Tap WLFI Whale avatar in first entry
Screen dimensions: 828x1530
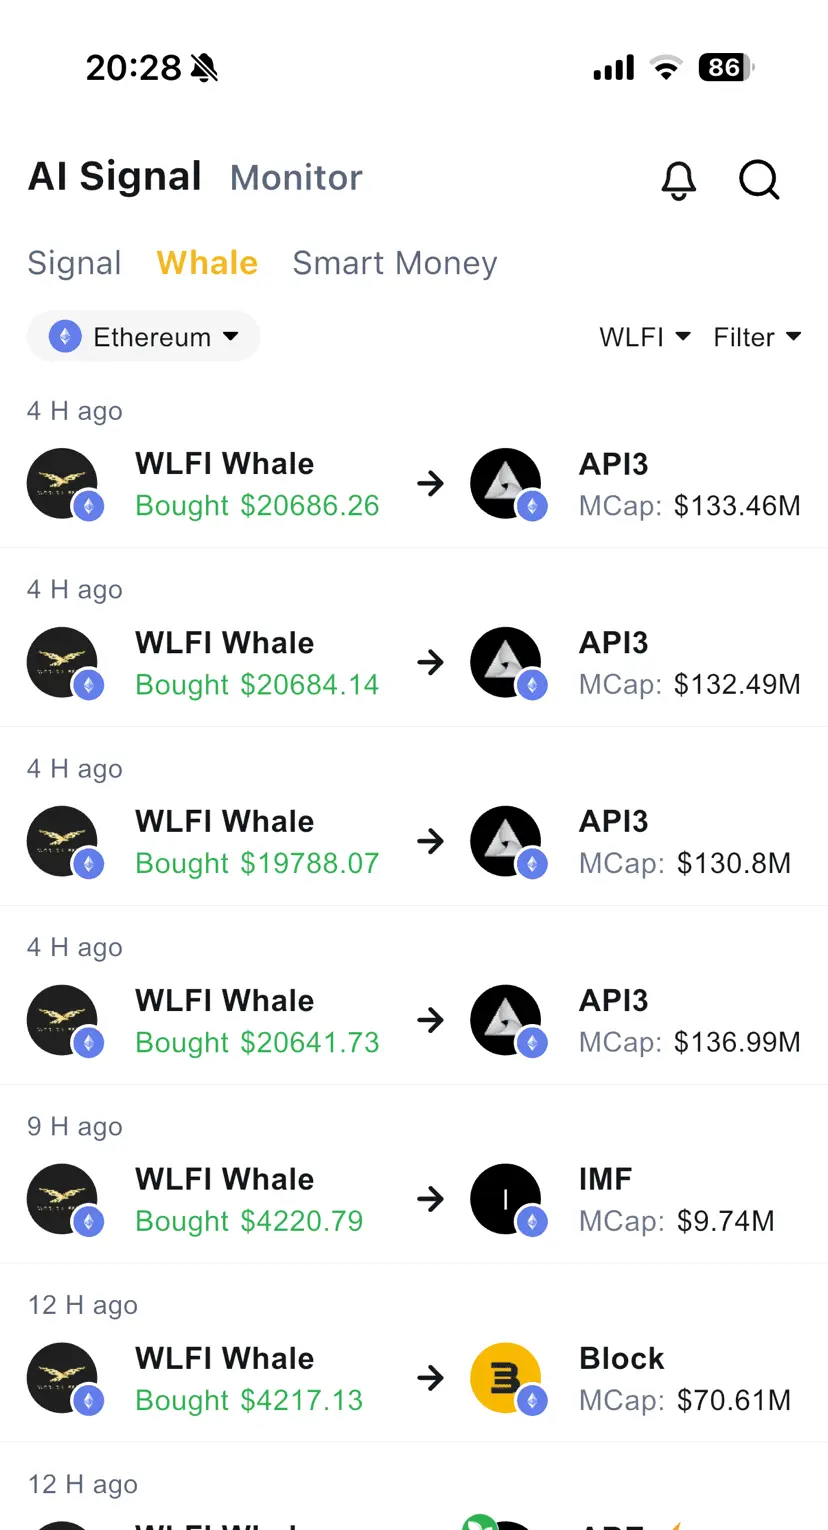pos(62,484)
